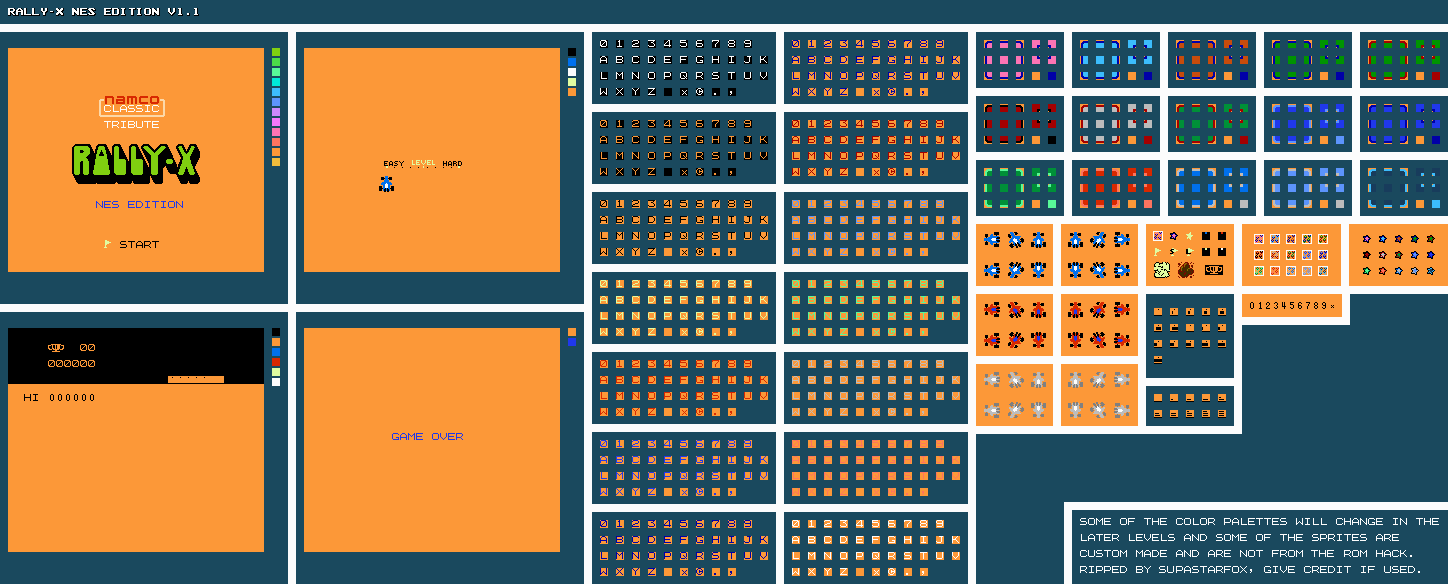Choose the HARD difficulty label

(452, 163)
